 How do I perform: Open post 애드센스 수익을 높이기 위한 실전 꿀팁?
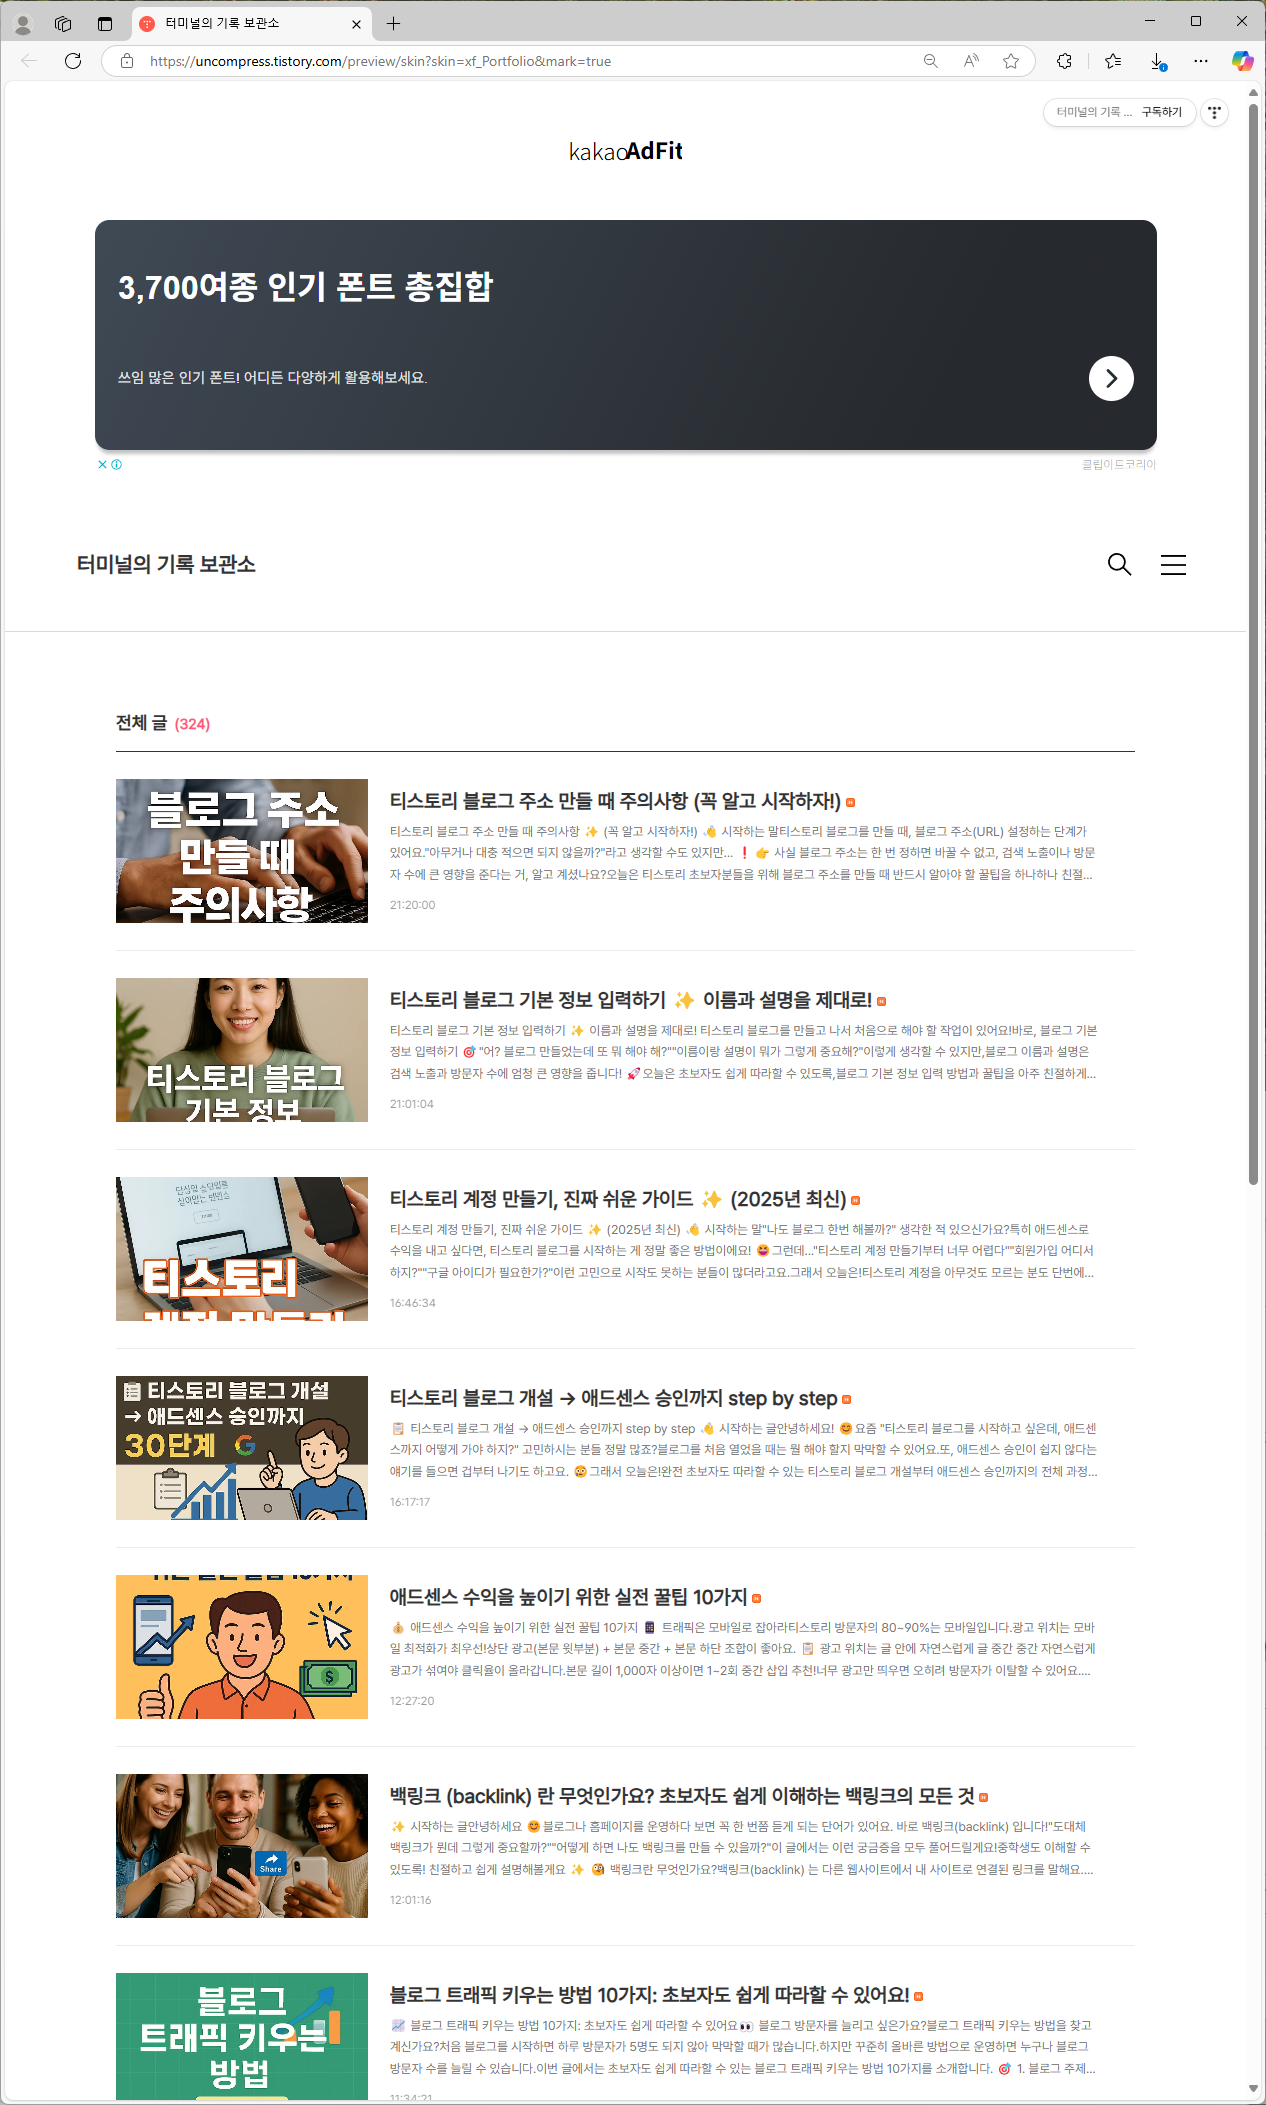[568, 1597]
